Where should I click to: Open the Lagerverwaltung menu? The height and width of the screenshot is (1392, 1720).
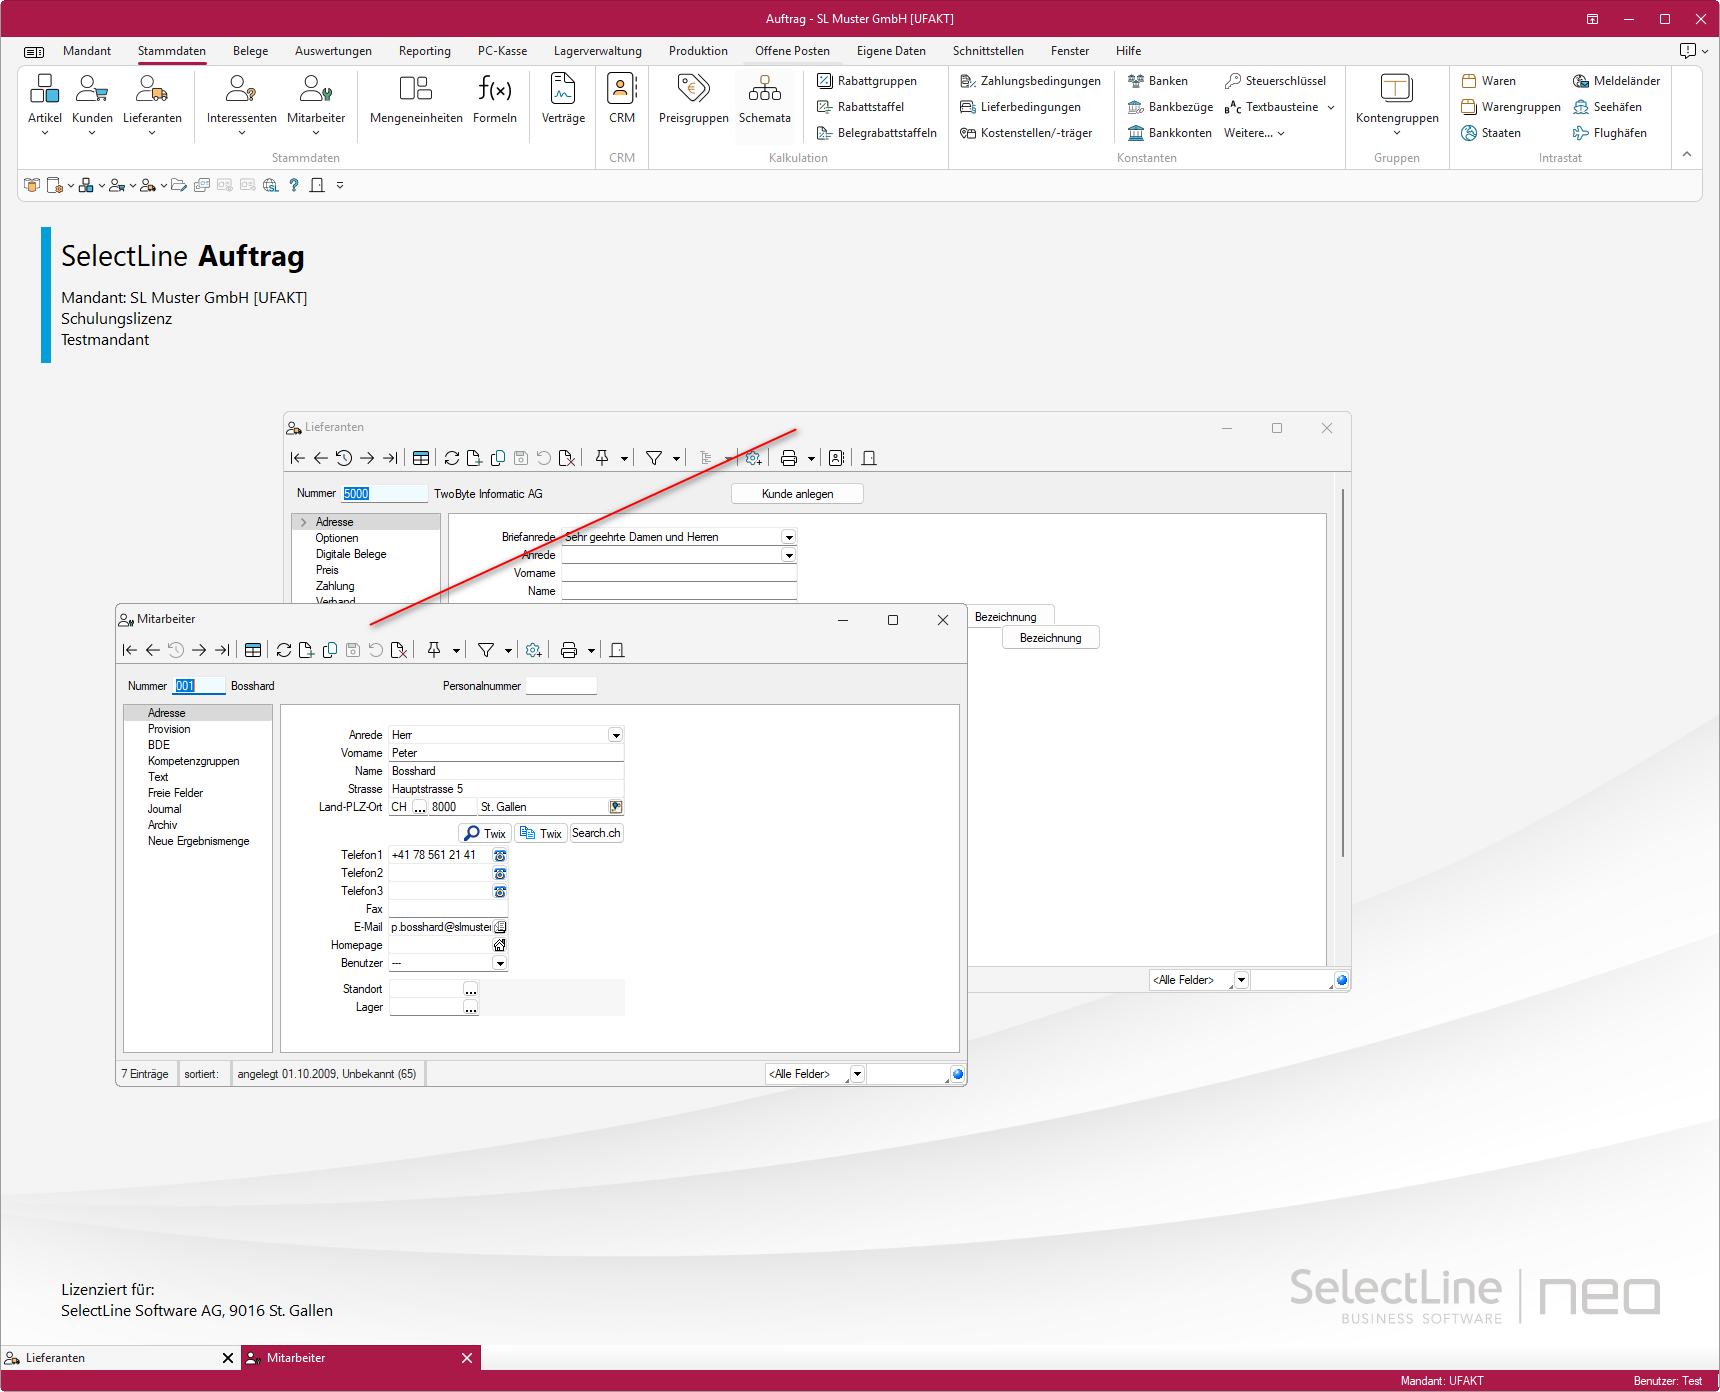tap(598, 51)
